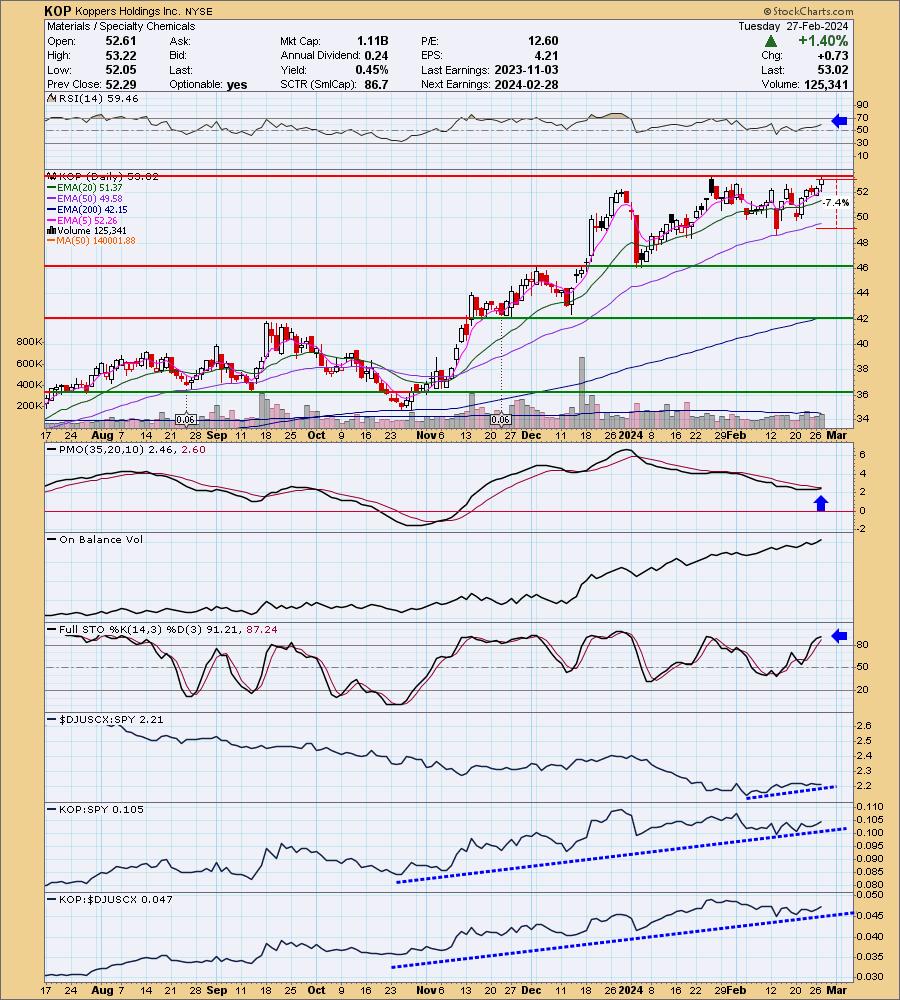900x1000 pixels.
Task: Click the Optionable value yes
Action: tap(237, 85)
